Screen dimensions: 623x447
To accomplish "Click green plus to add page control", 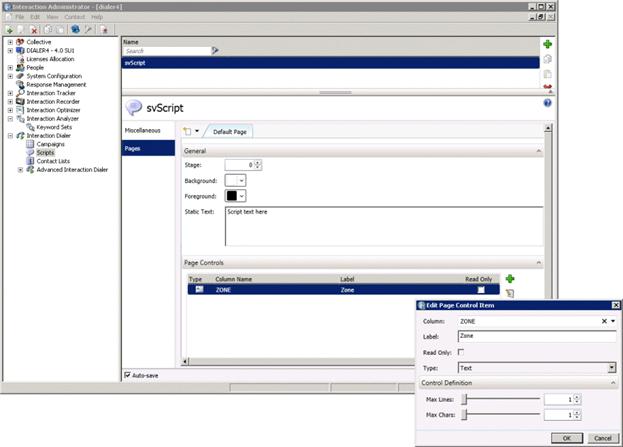I will tap(510, 279).
